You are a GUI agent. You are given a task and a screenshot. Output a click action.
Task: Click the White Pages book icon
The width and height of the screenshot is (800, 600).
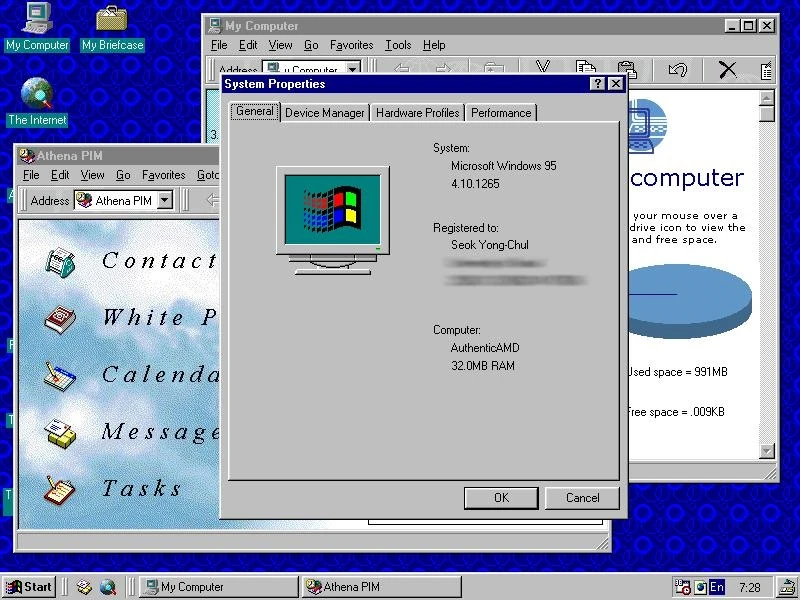pyautogui.click(x=60, y=319)
